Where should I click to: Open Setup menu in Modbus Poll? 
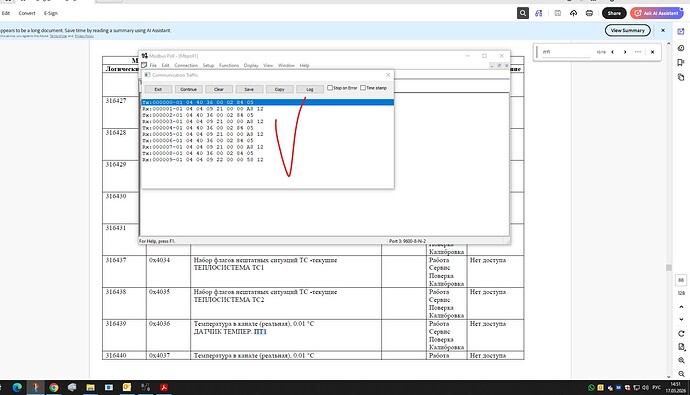coord(208,65)
